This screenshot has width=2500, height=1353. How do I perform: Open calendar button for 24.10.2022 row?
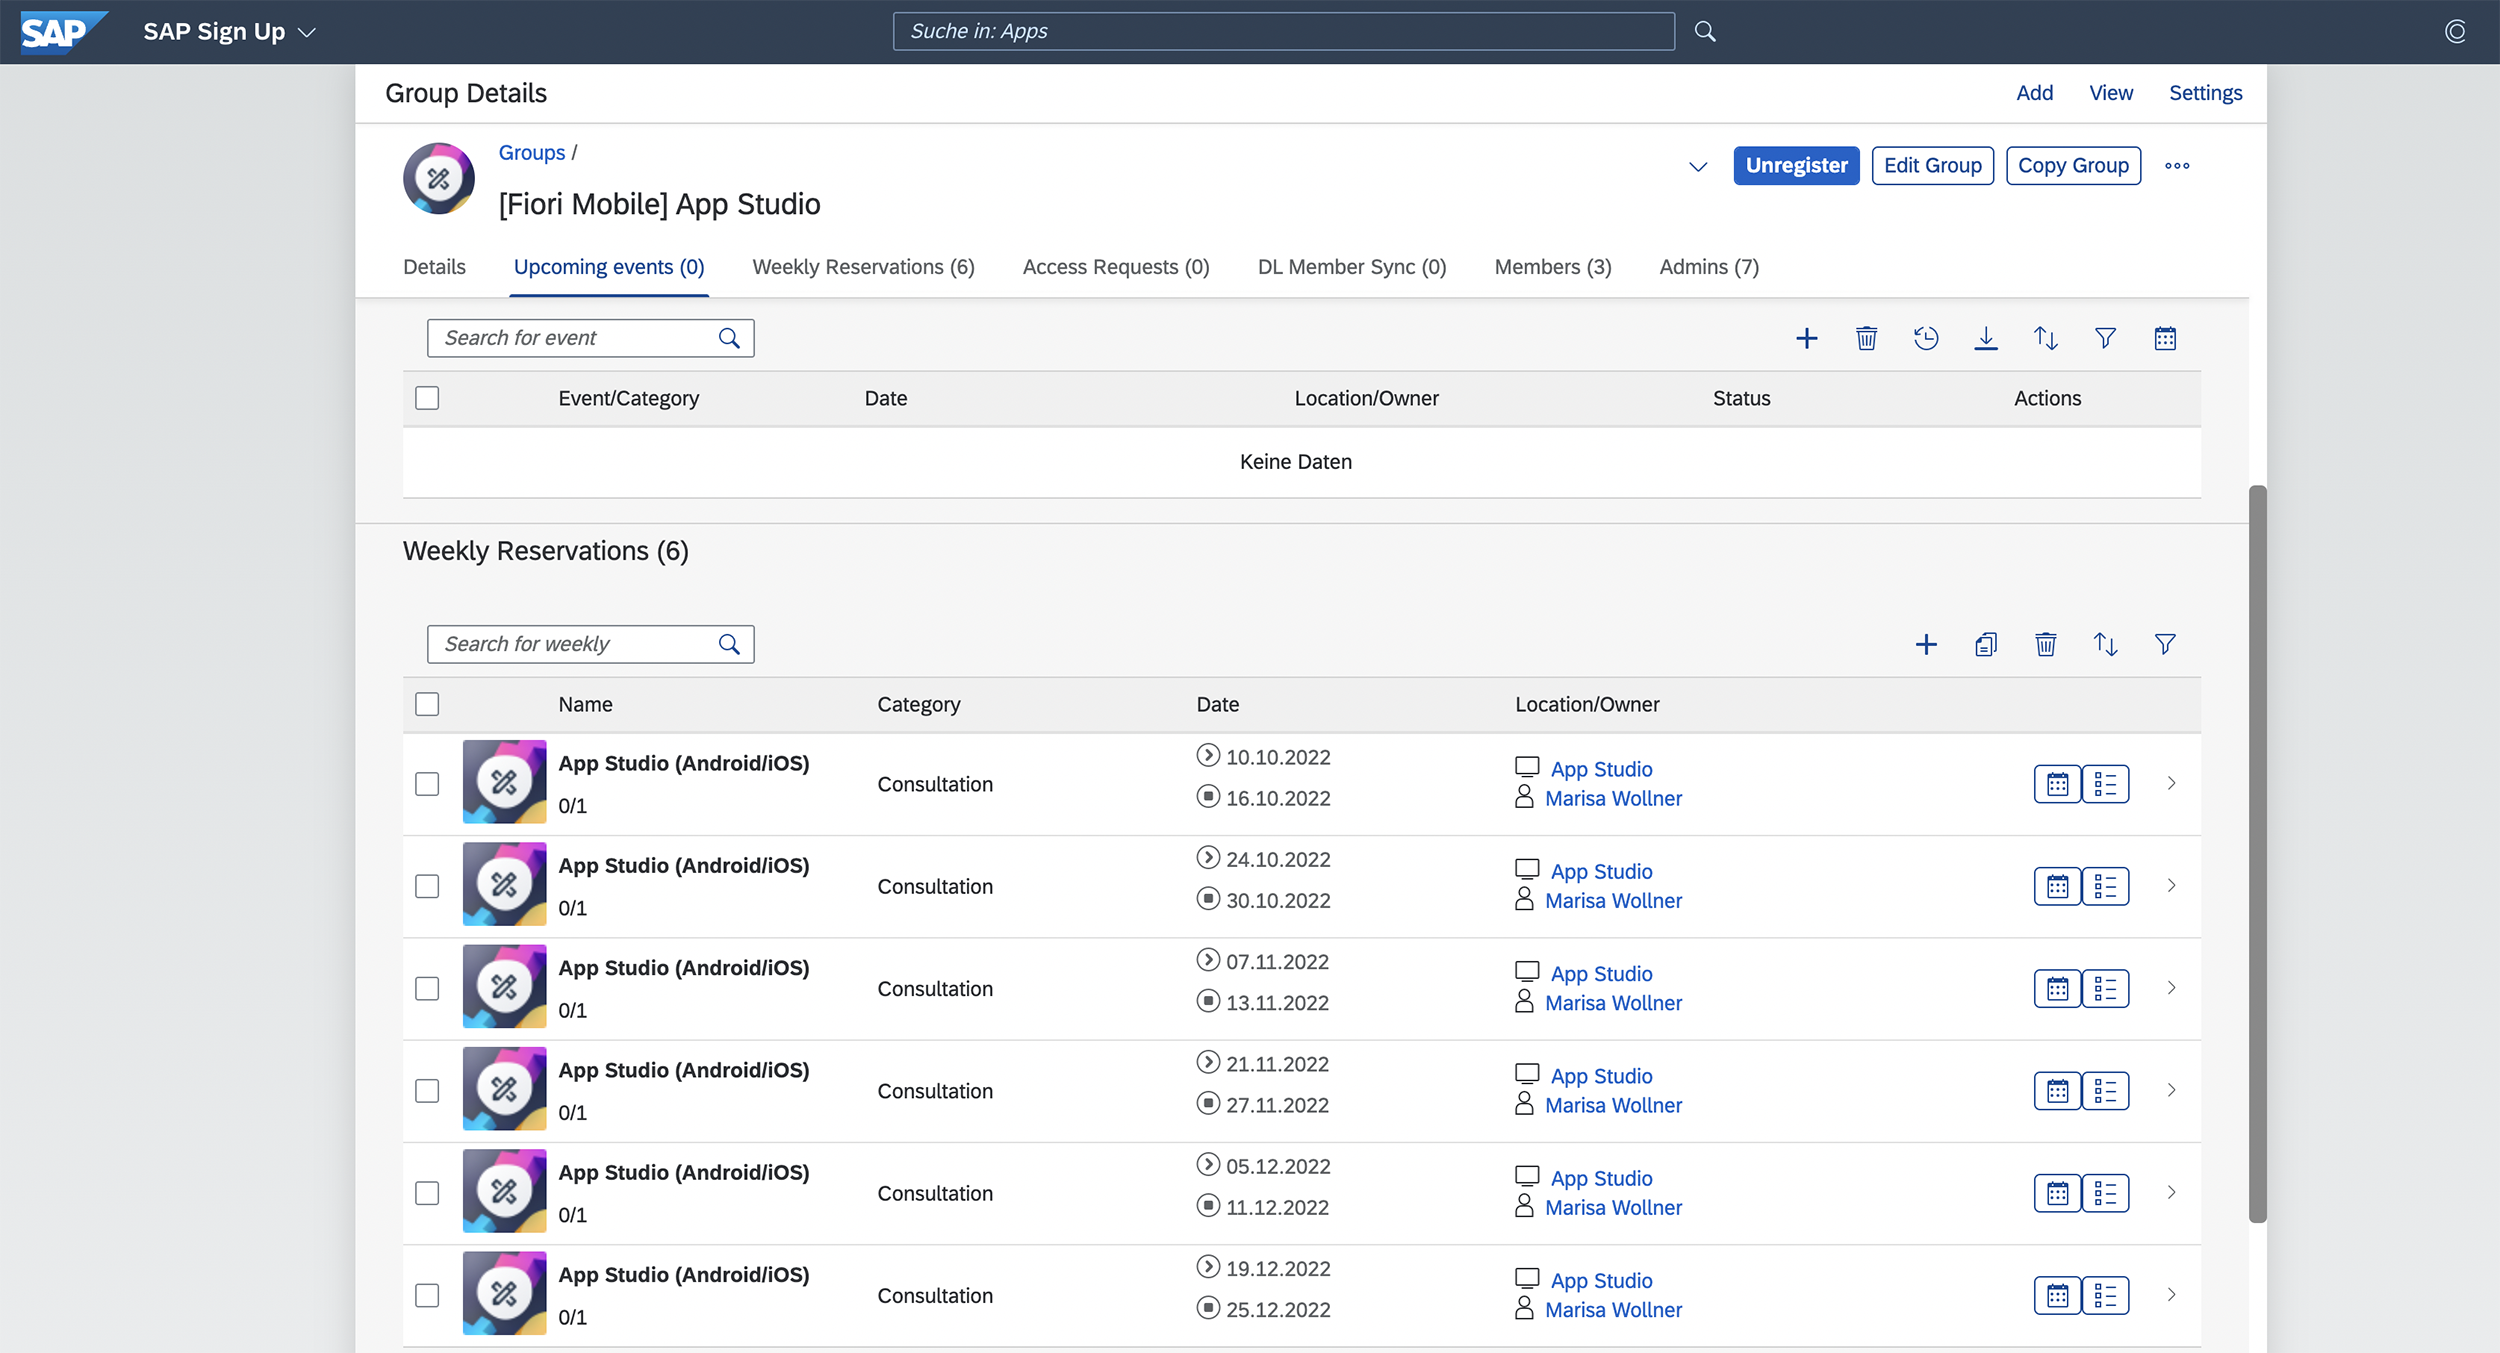click(x=2057, y=886)
